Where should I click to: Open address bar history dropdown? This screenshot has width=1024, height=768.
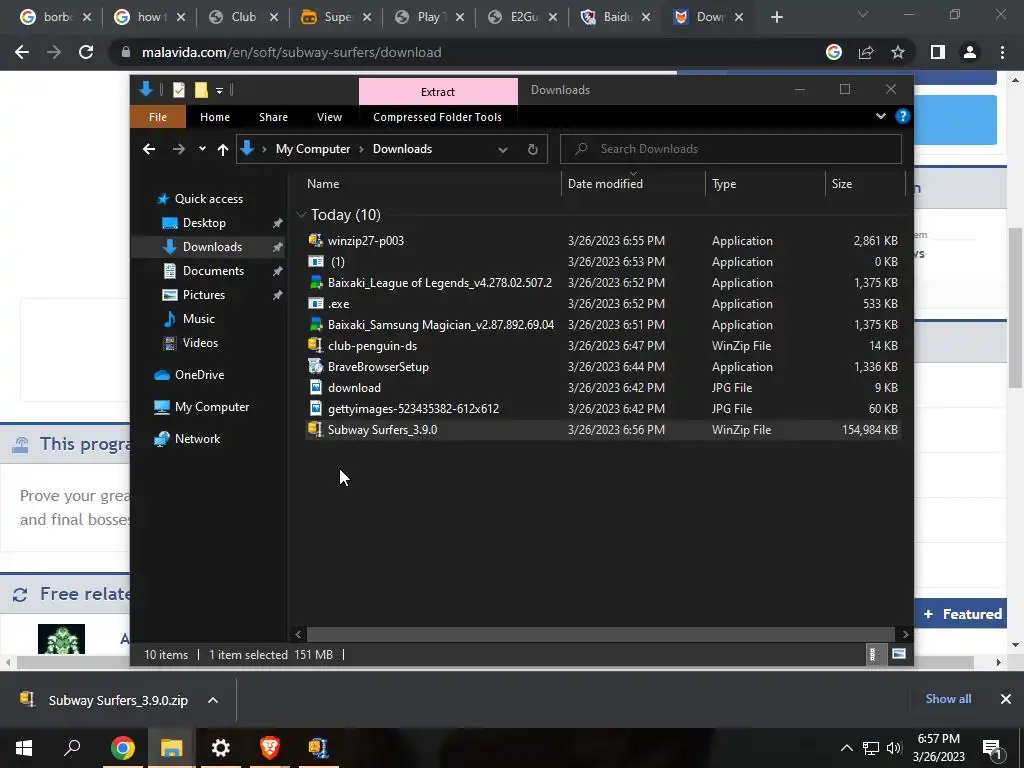coord(503,150)
